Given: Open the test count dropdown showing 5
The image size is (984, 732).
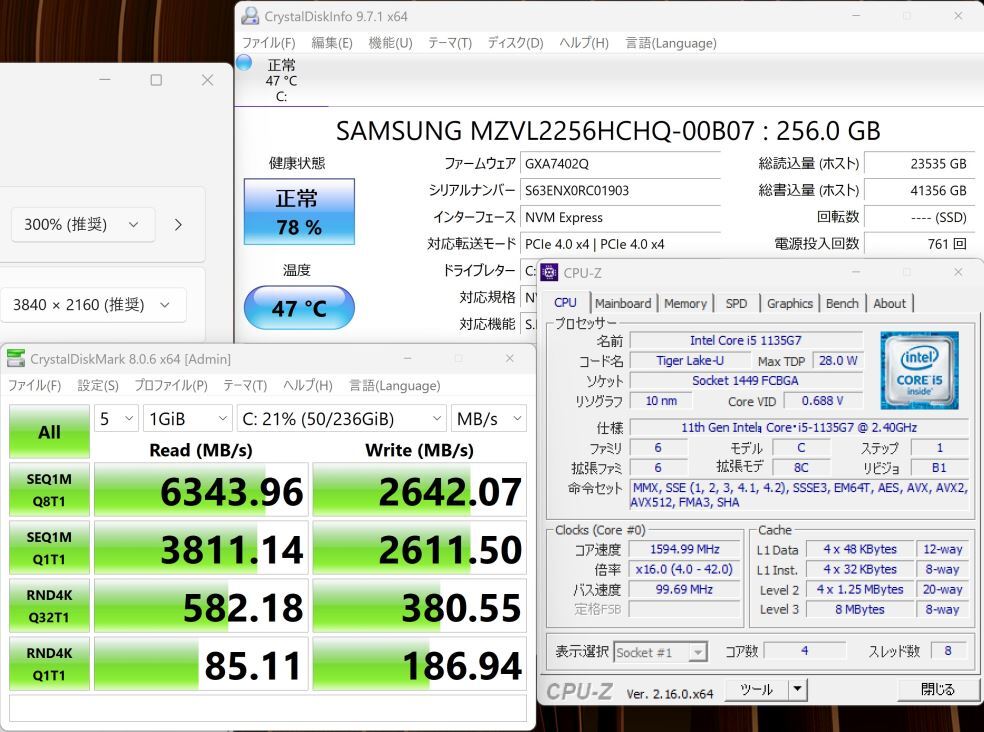Looking at the screenshot, I should 115,418.
